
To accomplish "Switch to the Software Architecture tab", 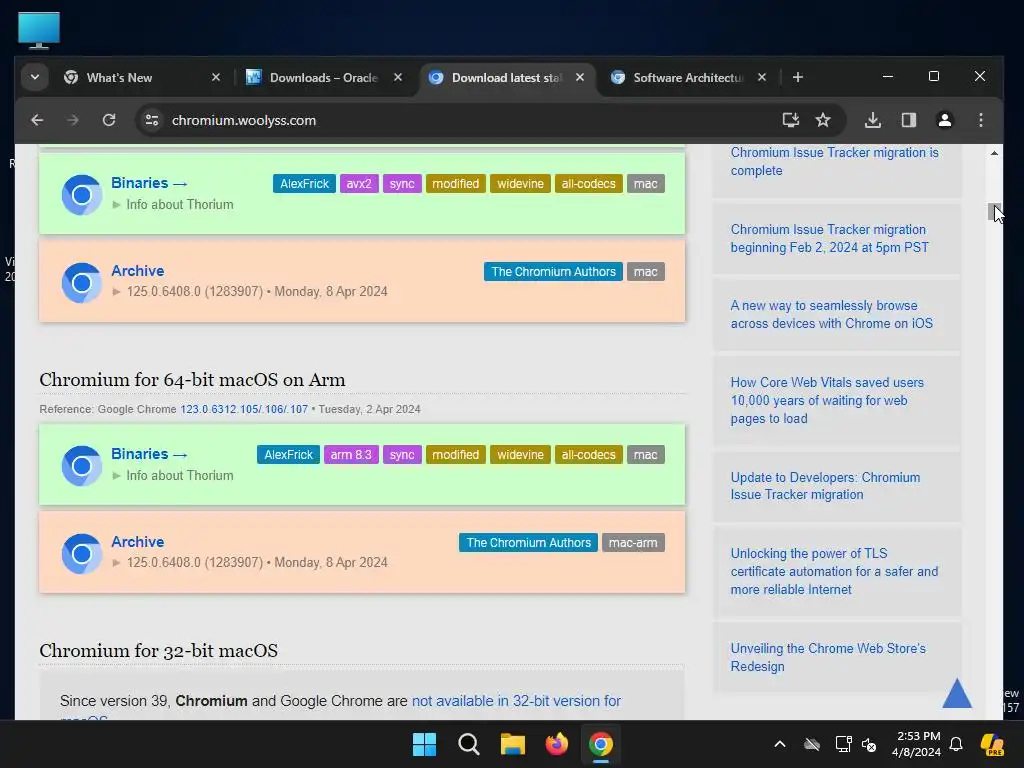I will pos(688,78).
